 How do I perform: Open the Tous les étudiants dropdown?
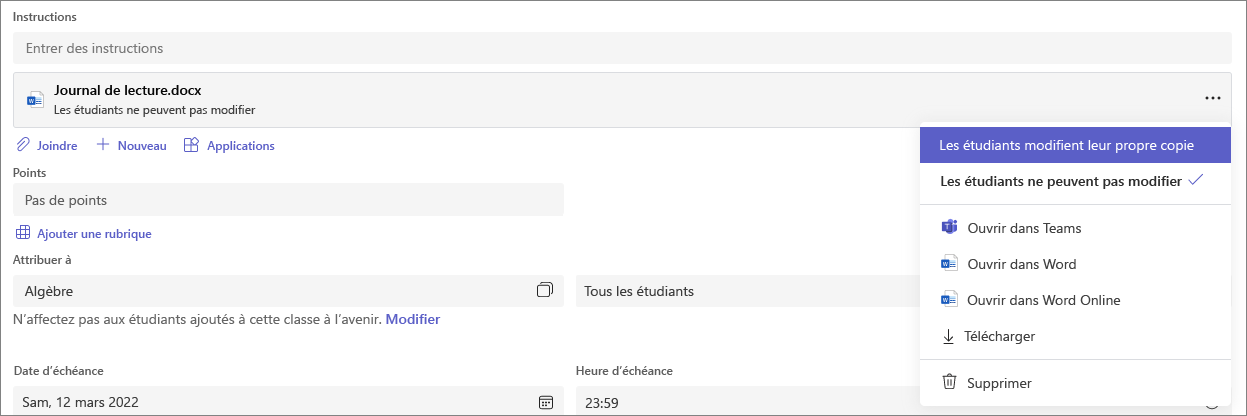click(x=748, y=291)
